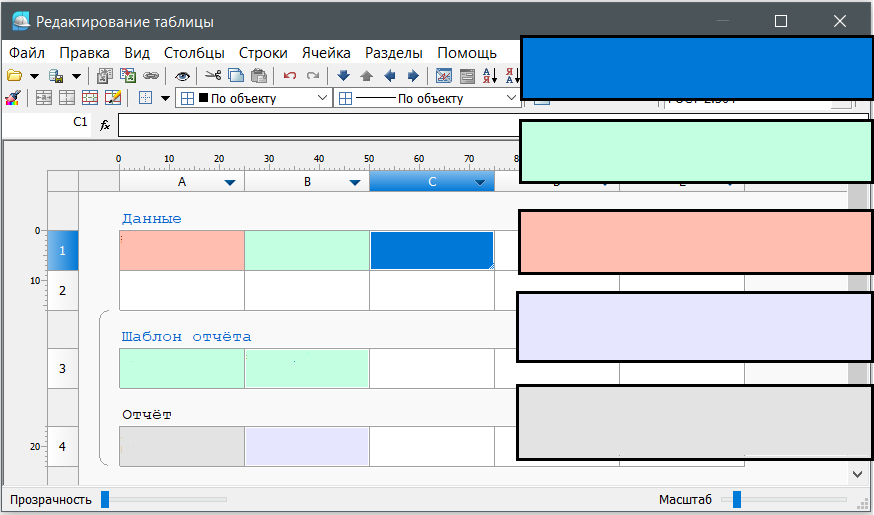Click the chain link icon

(x=151, y=75)
